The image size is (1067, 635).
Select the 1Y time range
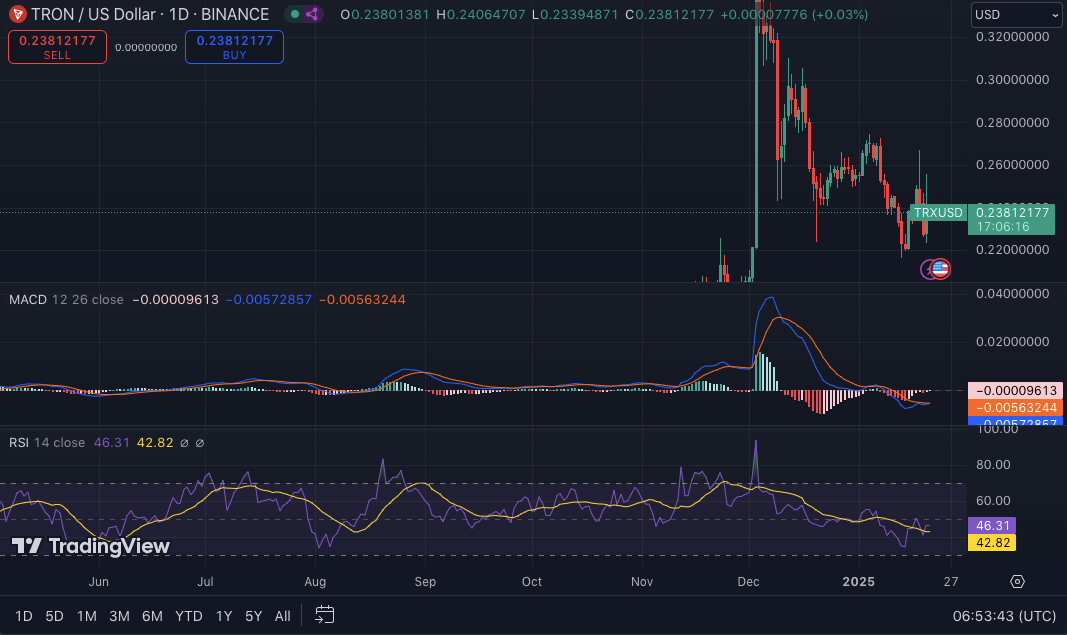pyautogui.click(x=224, y=616)
